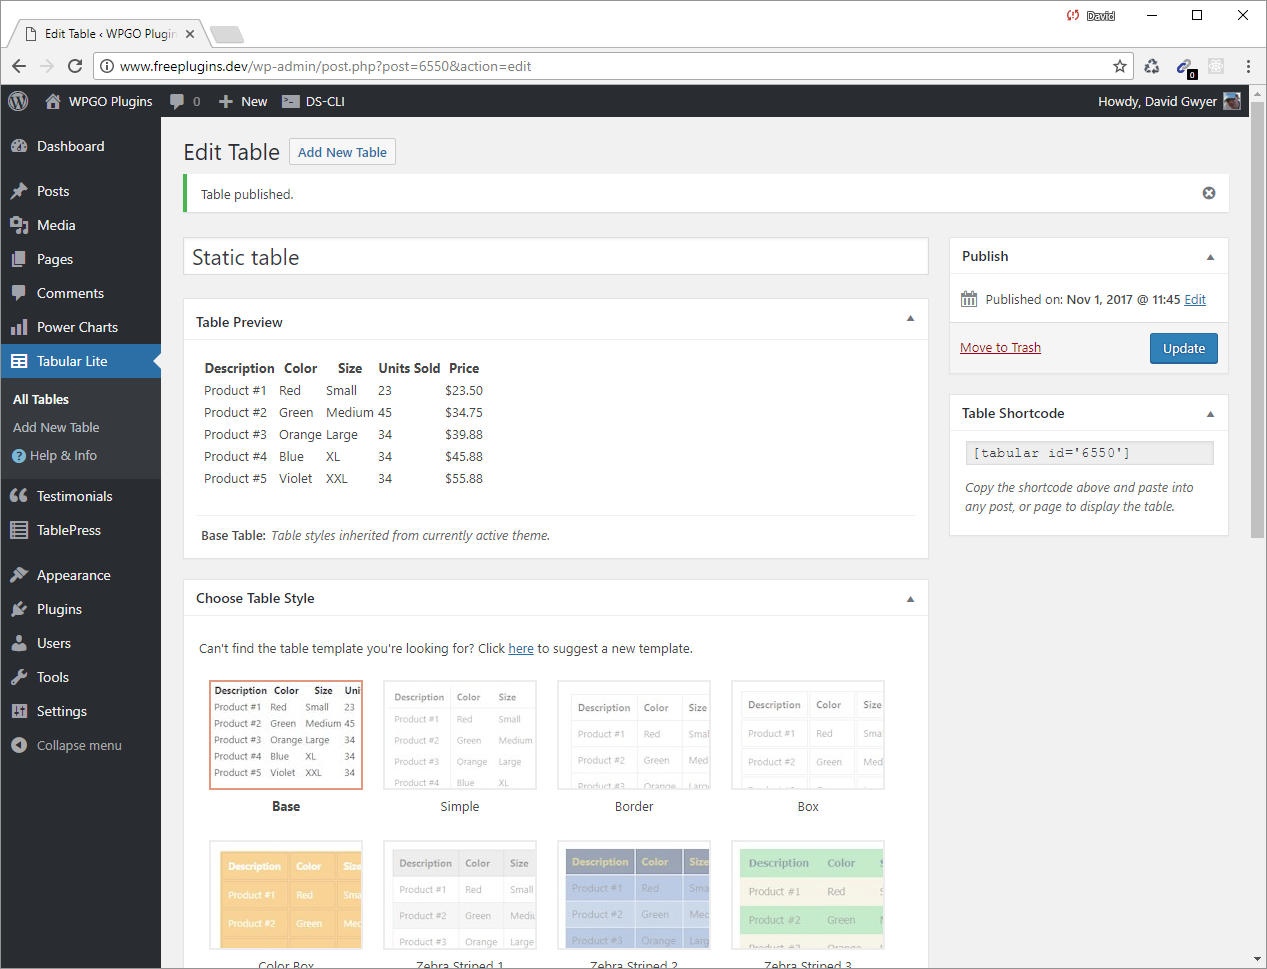
Task: Select the Base table style thumbnail
Action: (x=286, y=735)
